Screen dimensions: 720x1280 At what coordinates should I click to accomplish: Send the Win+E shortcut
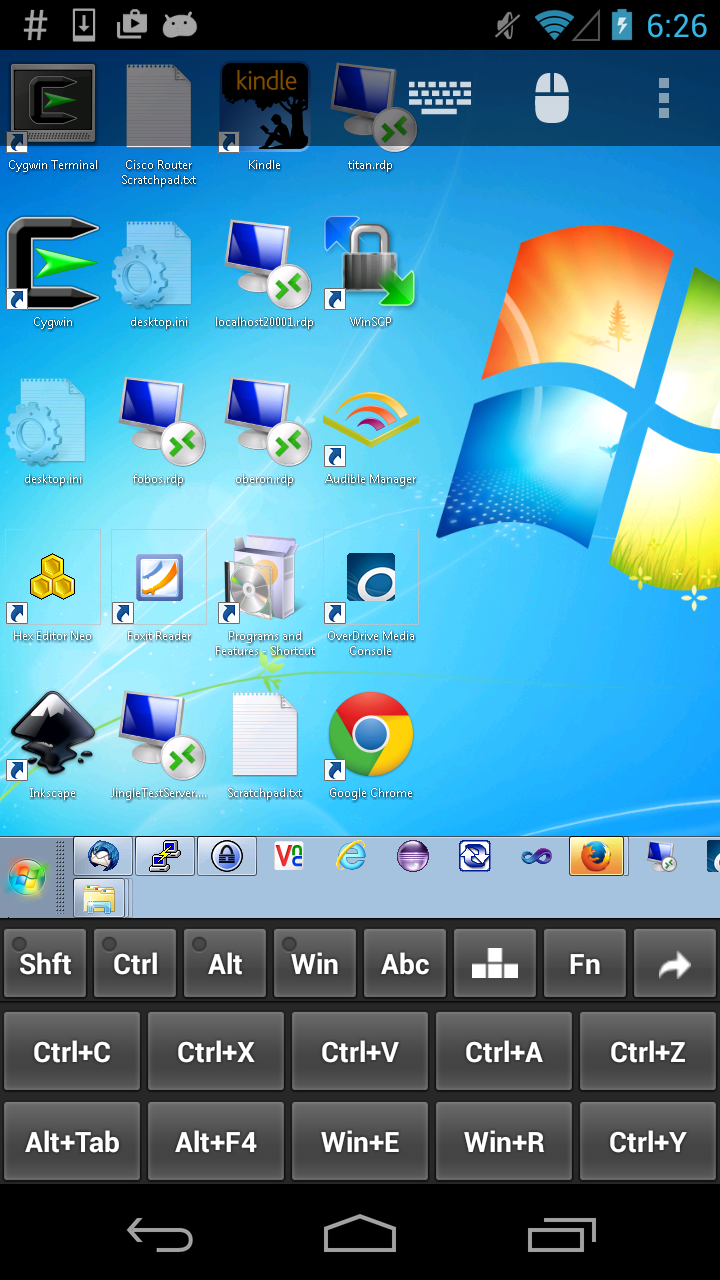point(360,1142)
